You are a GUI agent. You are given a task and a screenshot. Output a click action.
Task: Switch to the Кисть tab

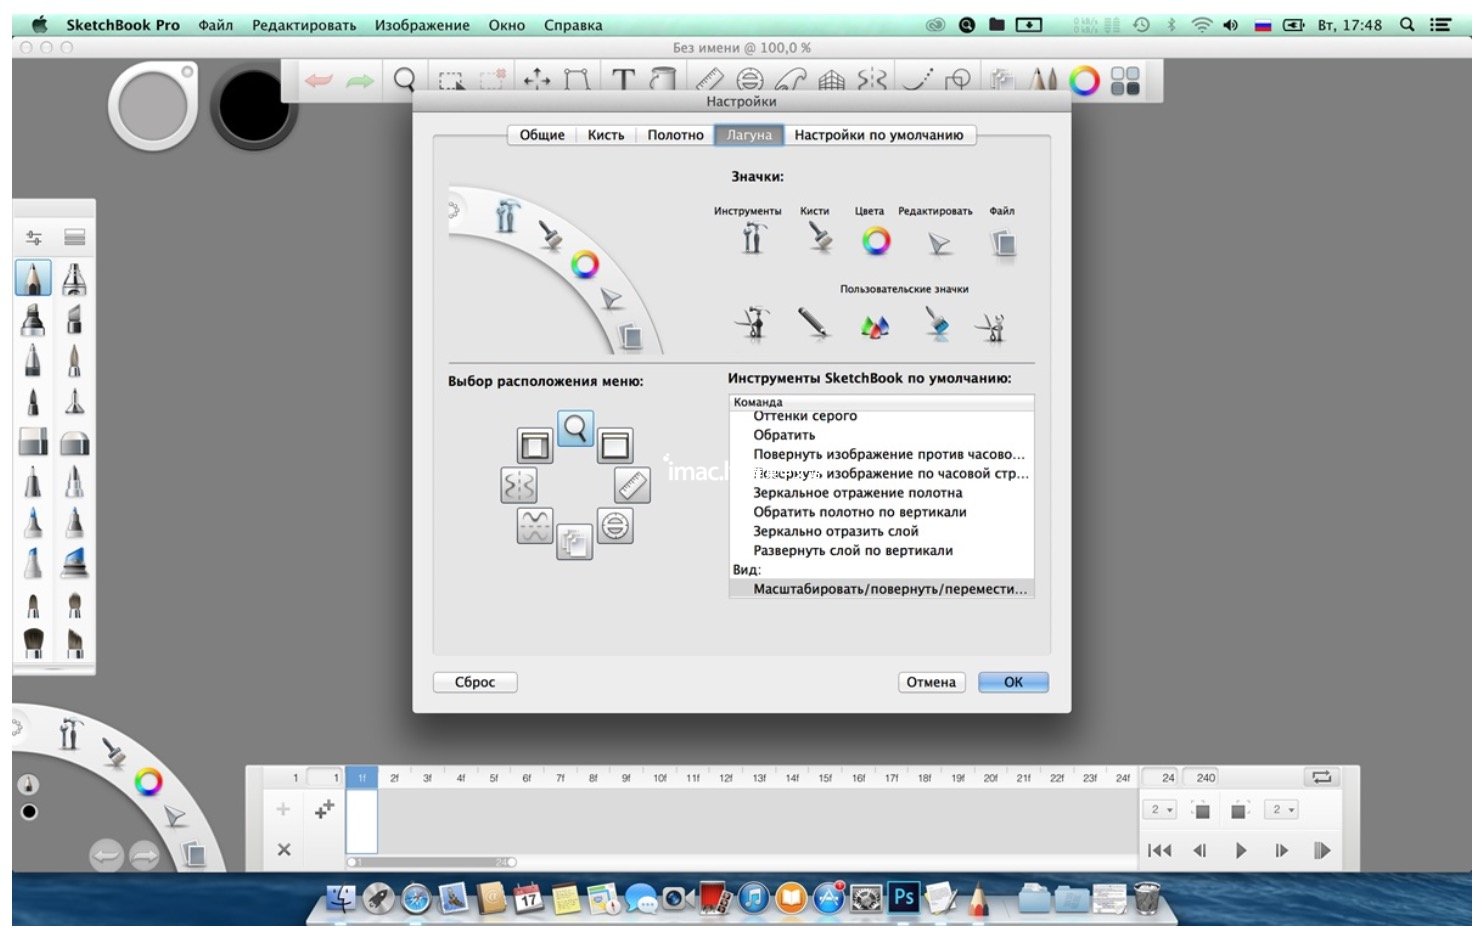coord(606,135)
